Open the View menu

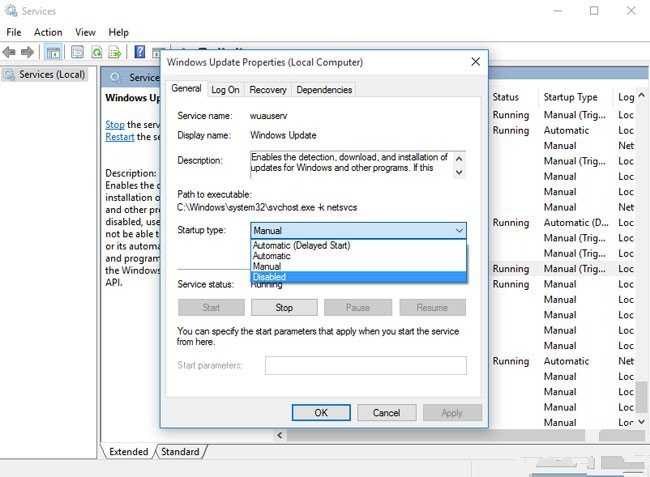(85, 32)
